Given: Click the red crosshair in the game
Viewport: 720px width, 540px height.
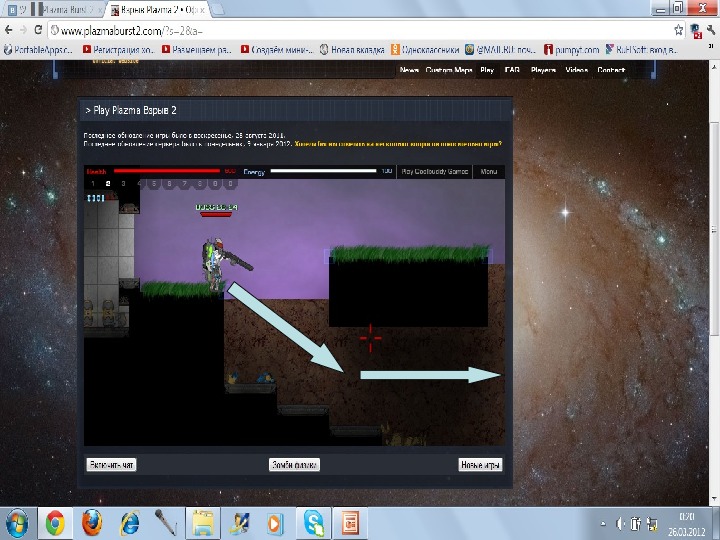Looking at the screenshot, I should [x=371, y=338].
